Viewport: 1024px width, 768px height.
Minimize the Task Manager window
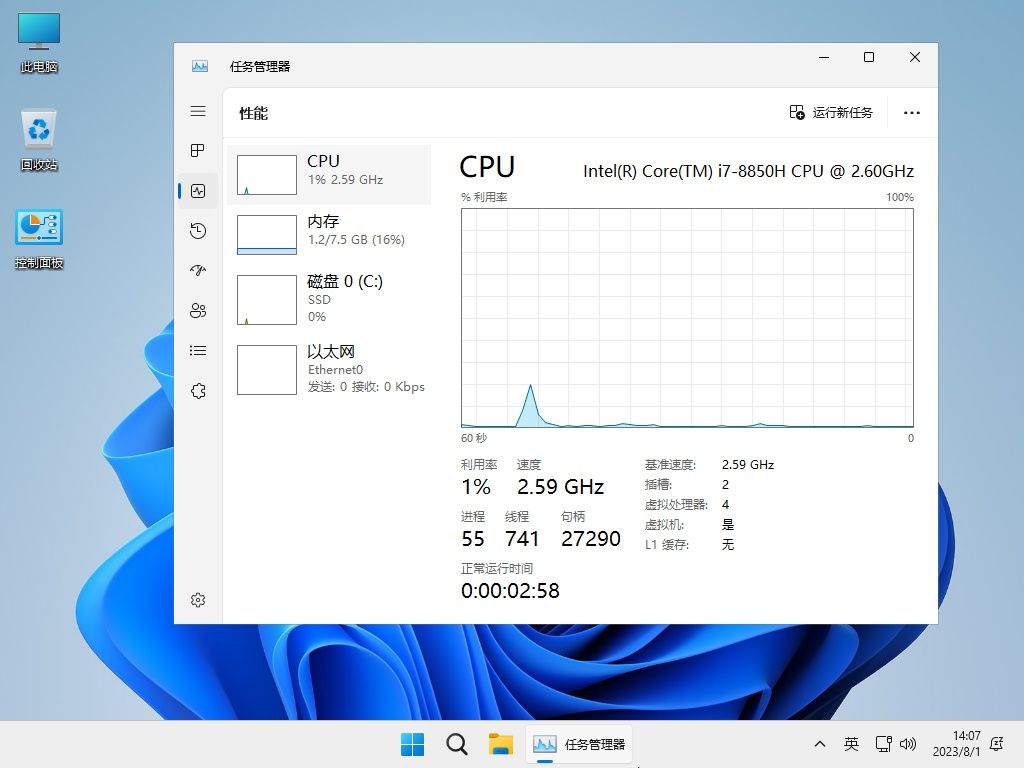click(824, 57)
